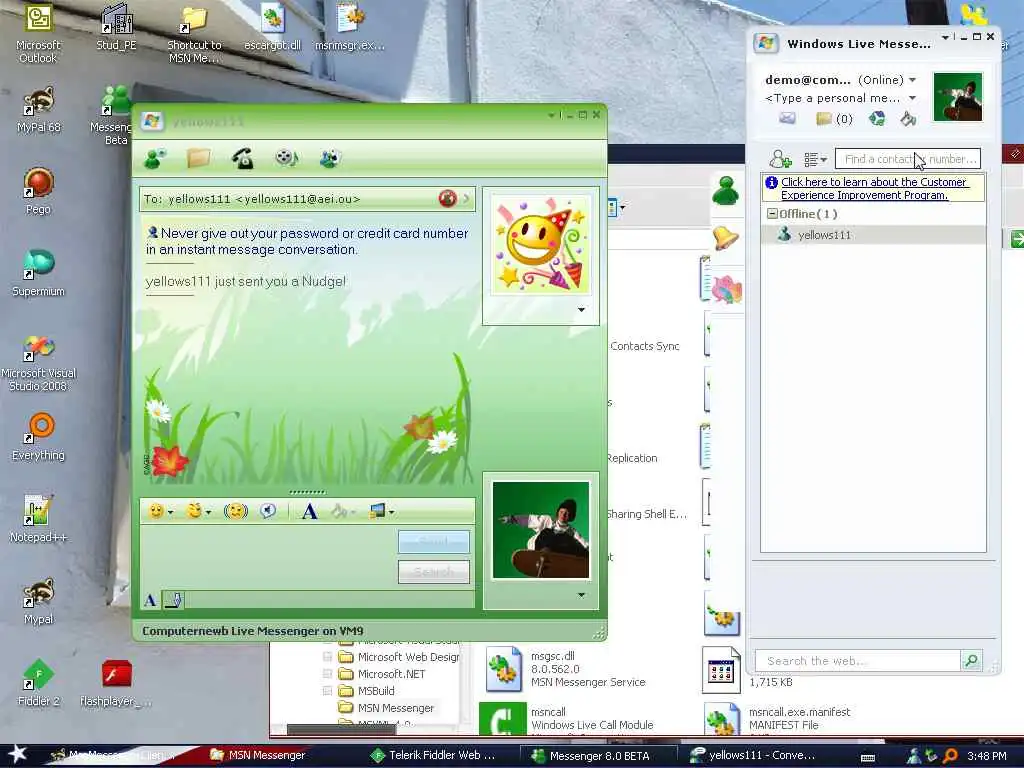Start a call with the telephone icon
The width and height of the screenshot is (1024, 768).
click(x=243, y=158)
